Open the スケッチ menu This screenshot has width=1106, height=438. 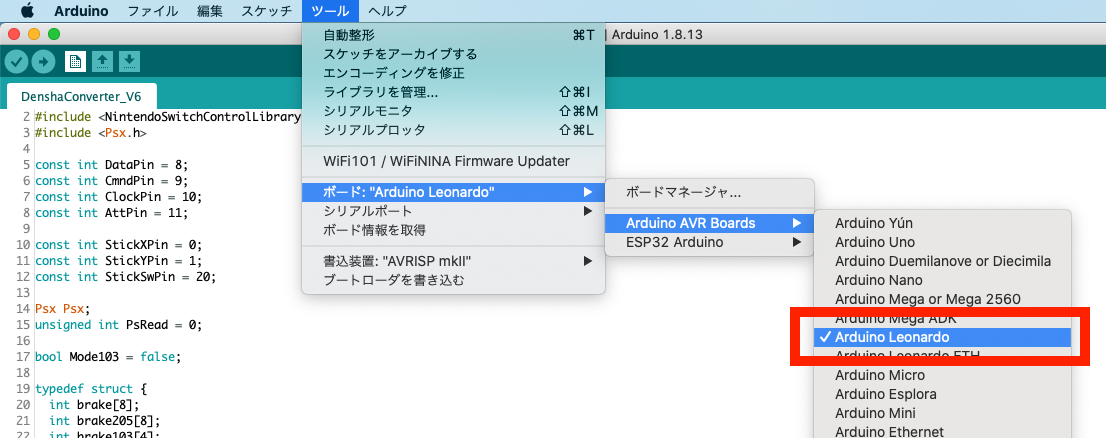(x=266, y=11)
